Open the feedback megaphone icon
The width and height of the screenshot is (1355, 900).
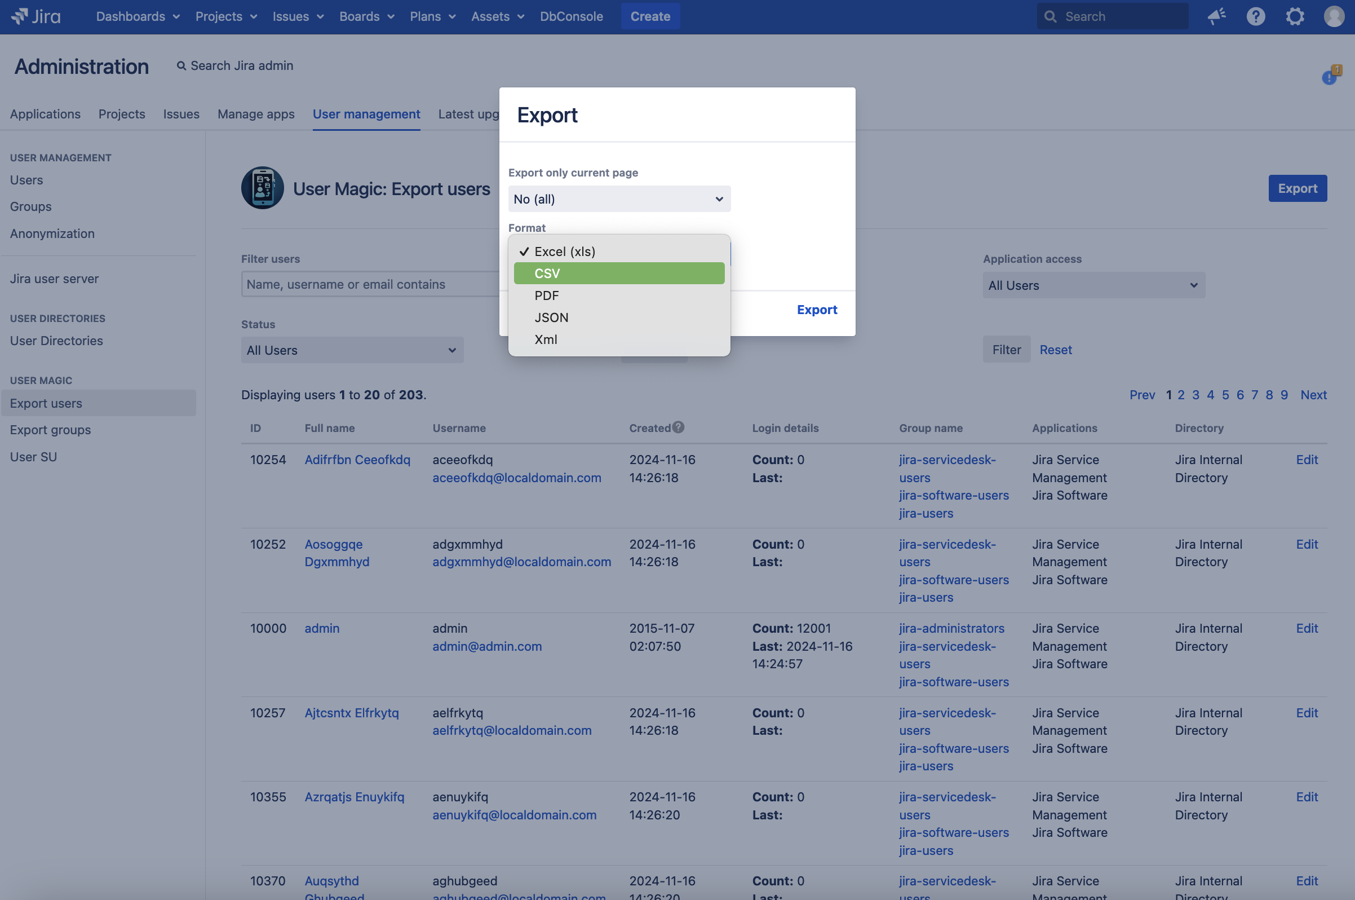pos(1216,16)
